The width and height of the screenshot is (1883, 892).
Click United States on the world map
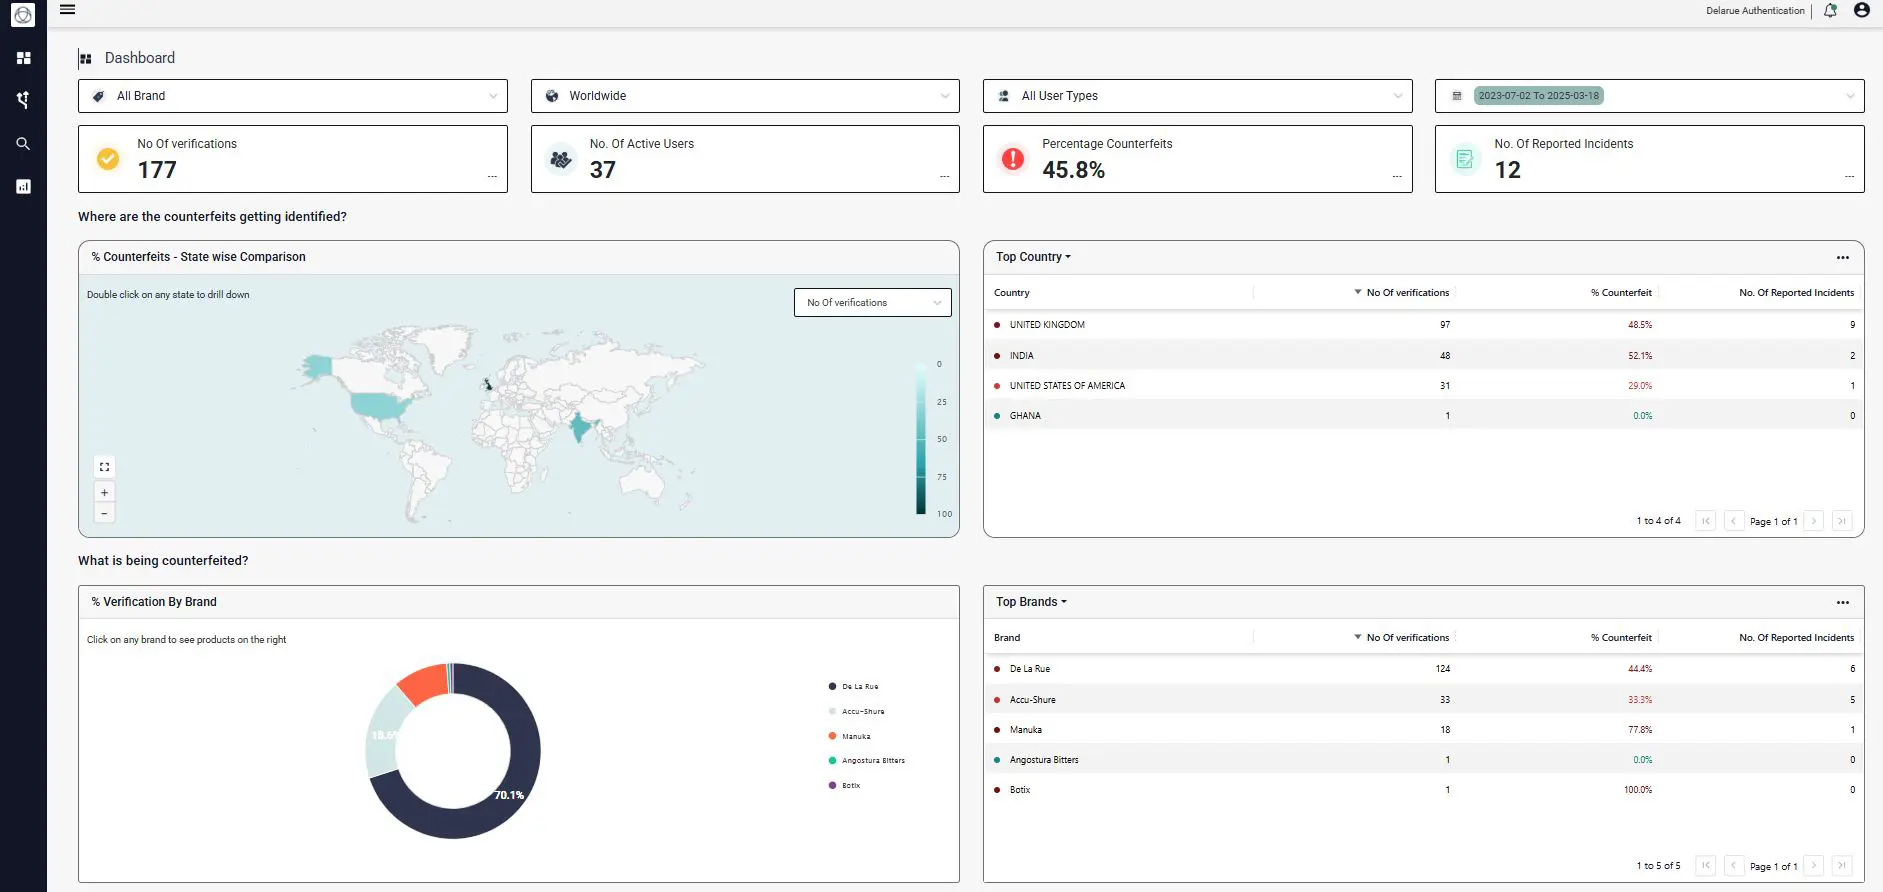(x=381, y=405)
